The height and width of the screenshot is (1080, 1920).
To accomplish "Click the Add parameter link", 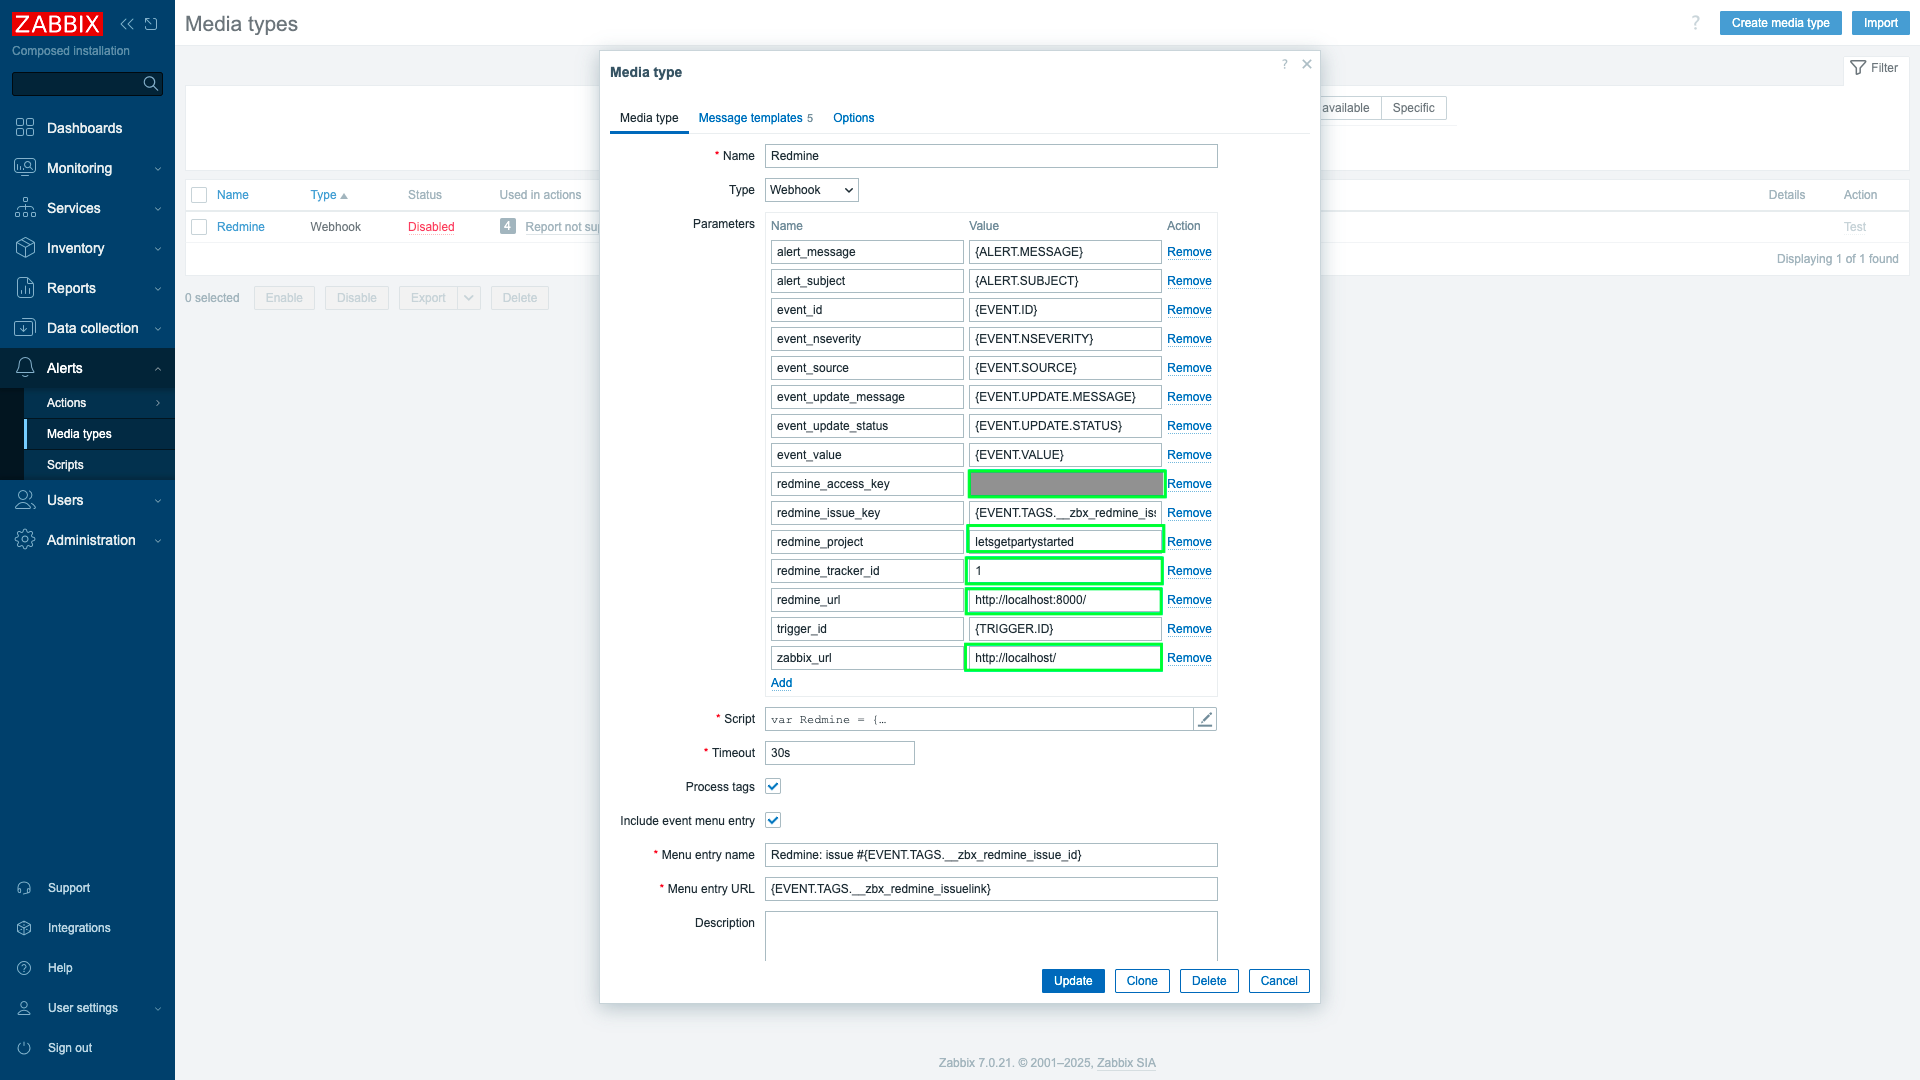I will pyautogui.click(x=781, y=683).
